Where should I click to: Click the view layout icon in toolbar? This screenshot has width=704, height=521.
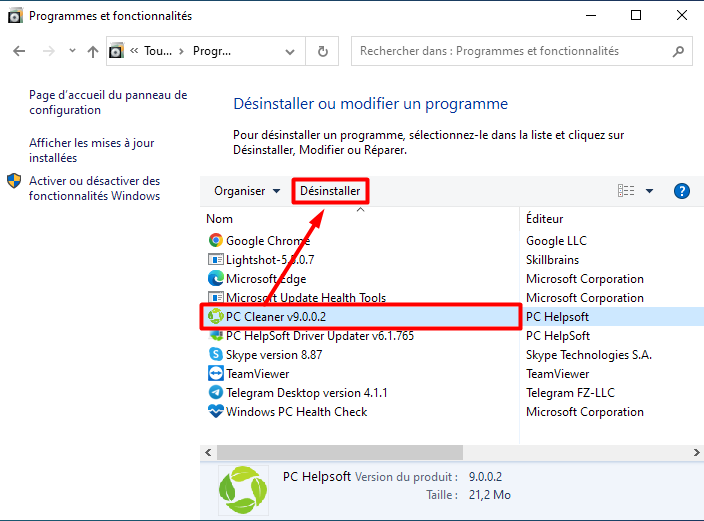pos(626,191)
